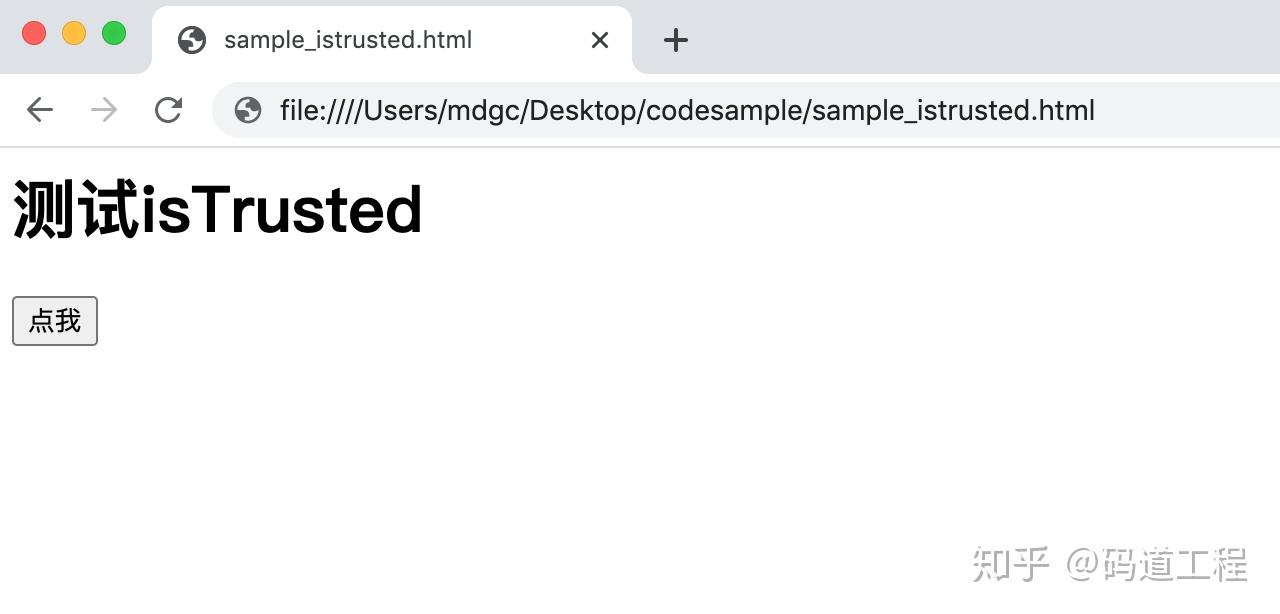
Task: View site information via address bar globe icon
Action: (x=247, y=110)
